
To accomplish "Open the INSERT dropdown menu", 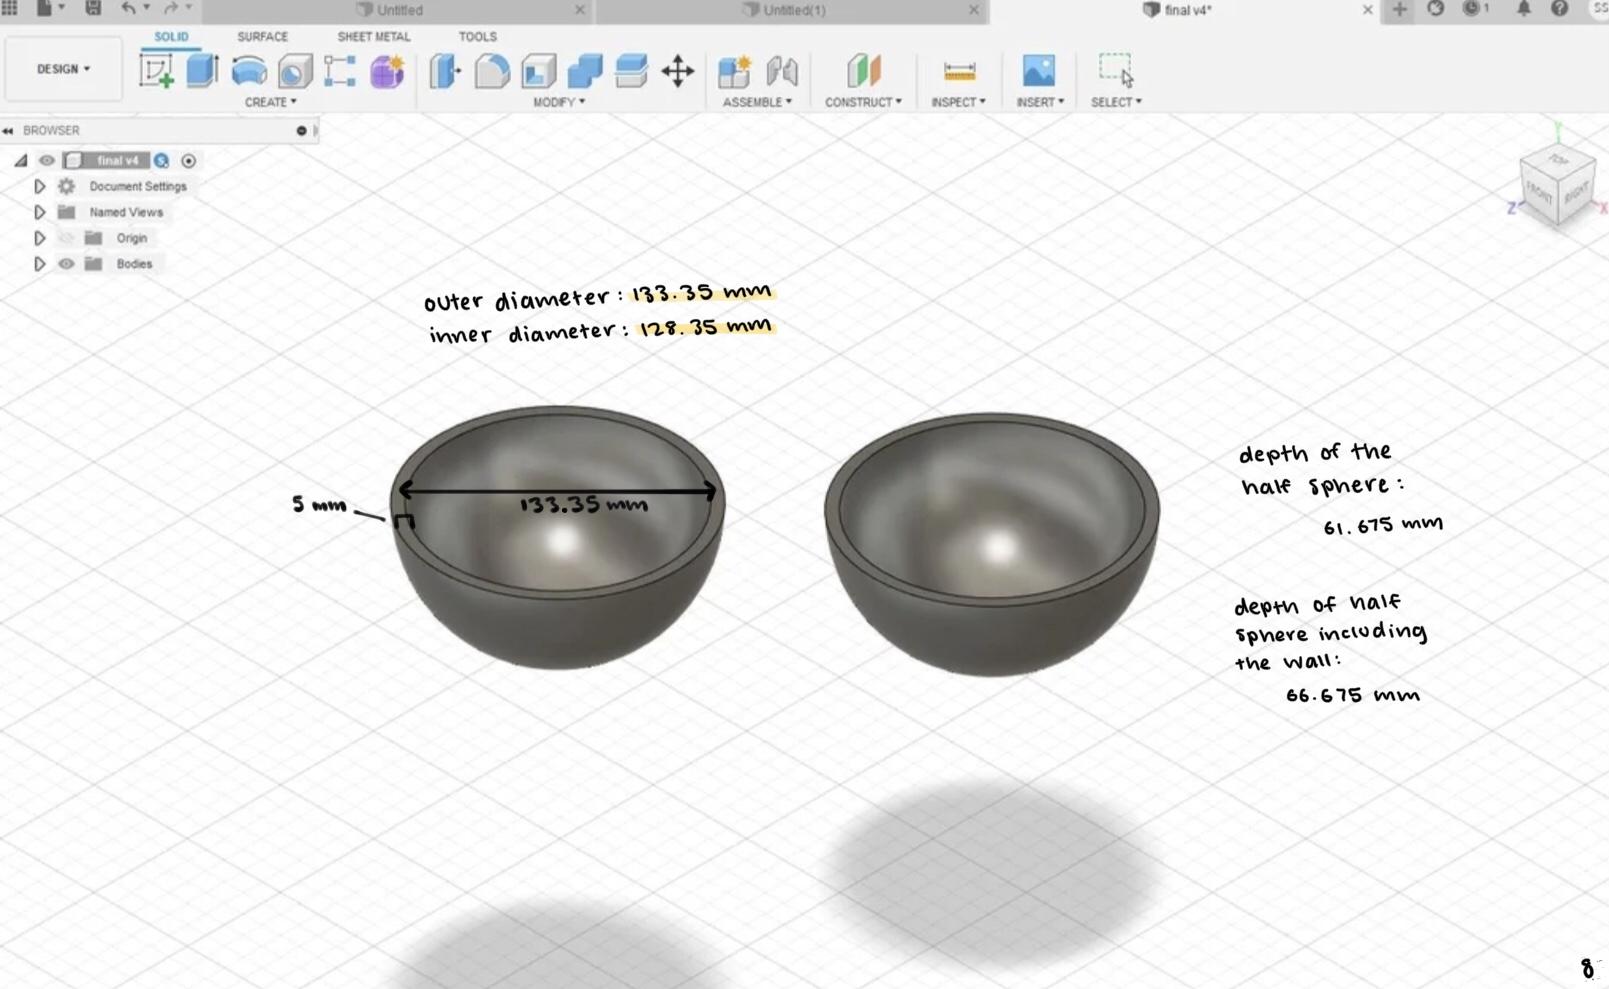I will (1040, 102).
